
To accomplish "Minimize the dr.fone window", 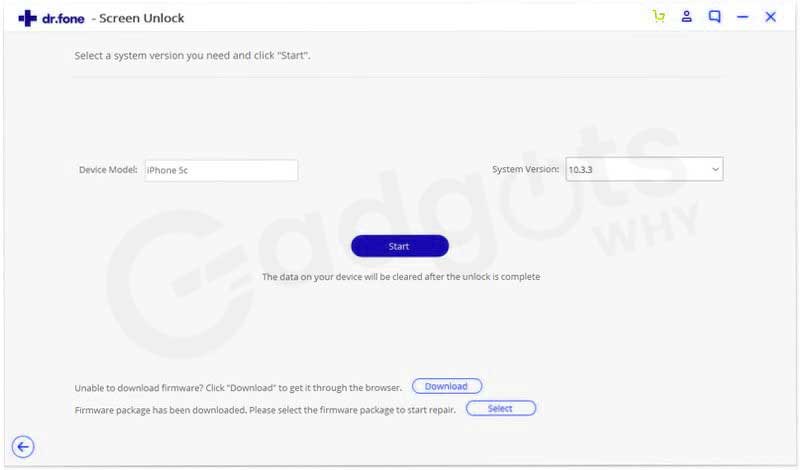I will pyautogui.click(x=743, y=17).
